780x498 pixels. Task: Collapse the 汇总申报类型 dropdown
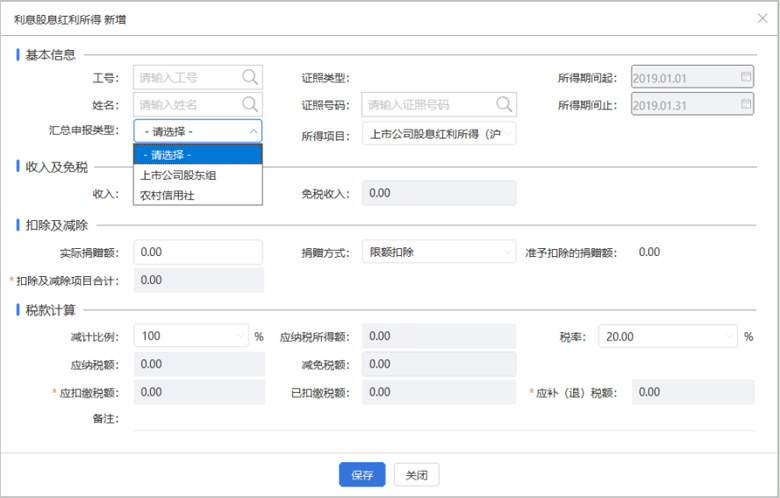tap(252, 131)
